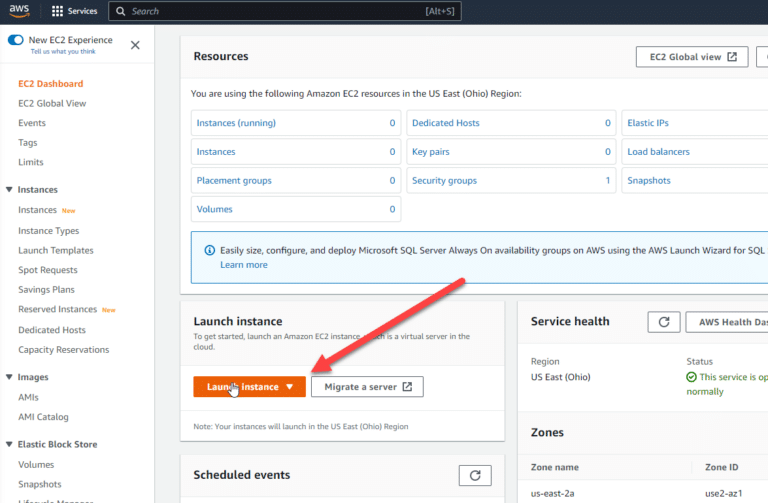
Task: Collapse the Images sidebar section
Action: [x=10, y=377]
